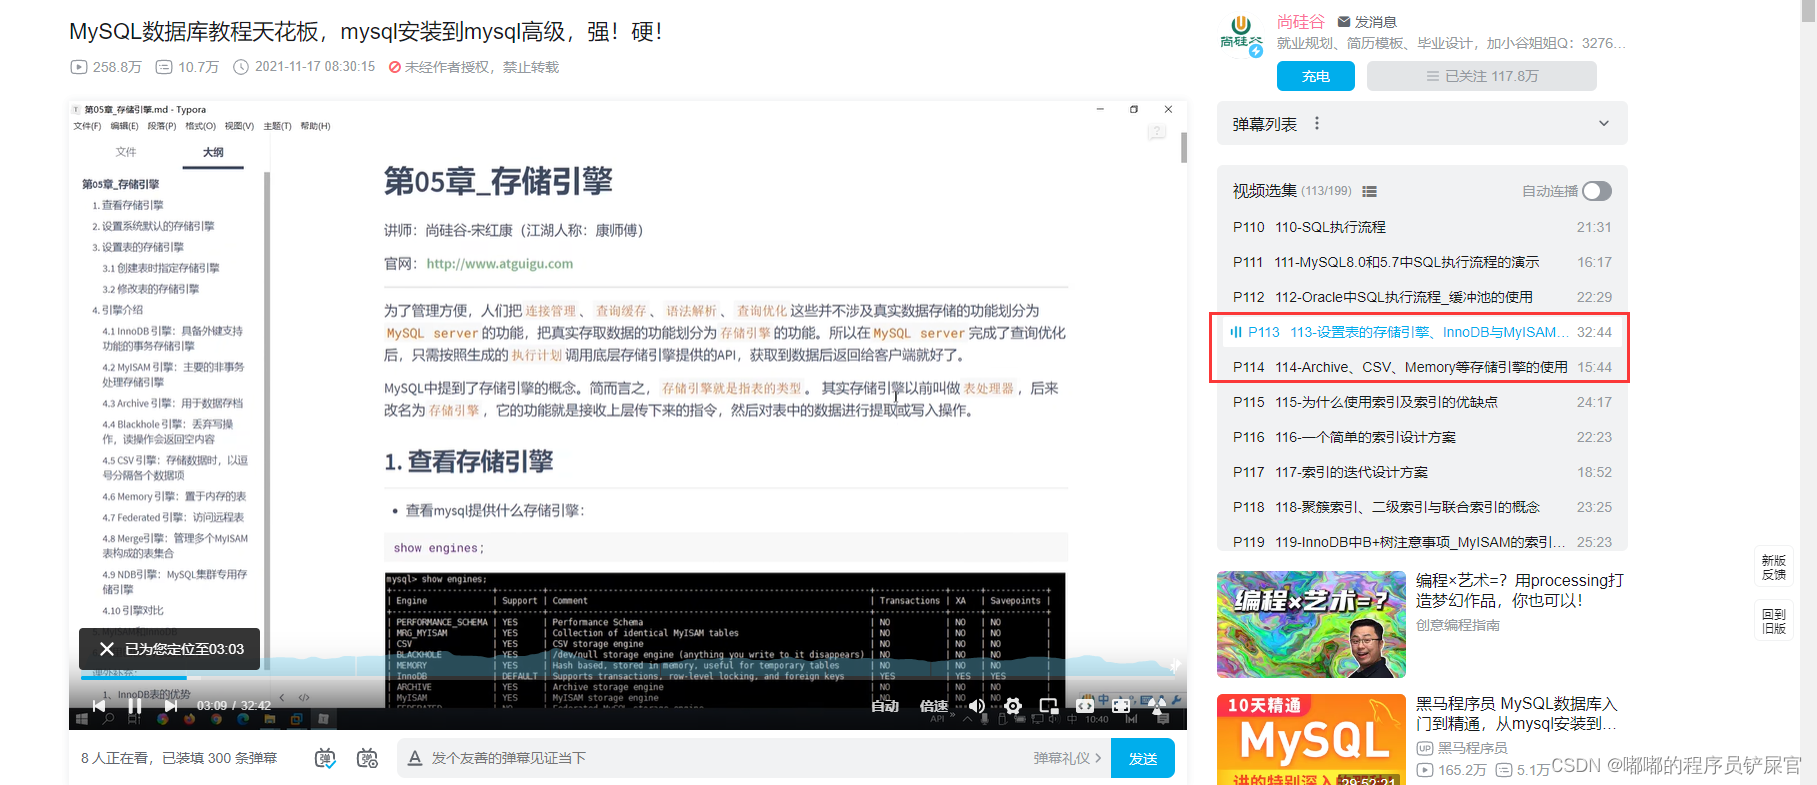
Task: Switch episode list view mode icon
Action: tap(1370, 191)
